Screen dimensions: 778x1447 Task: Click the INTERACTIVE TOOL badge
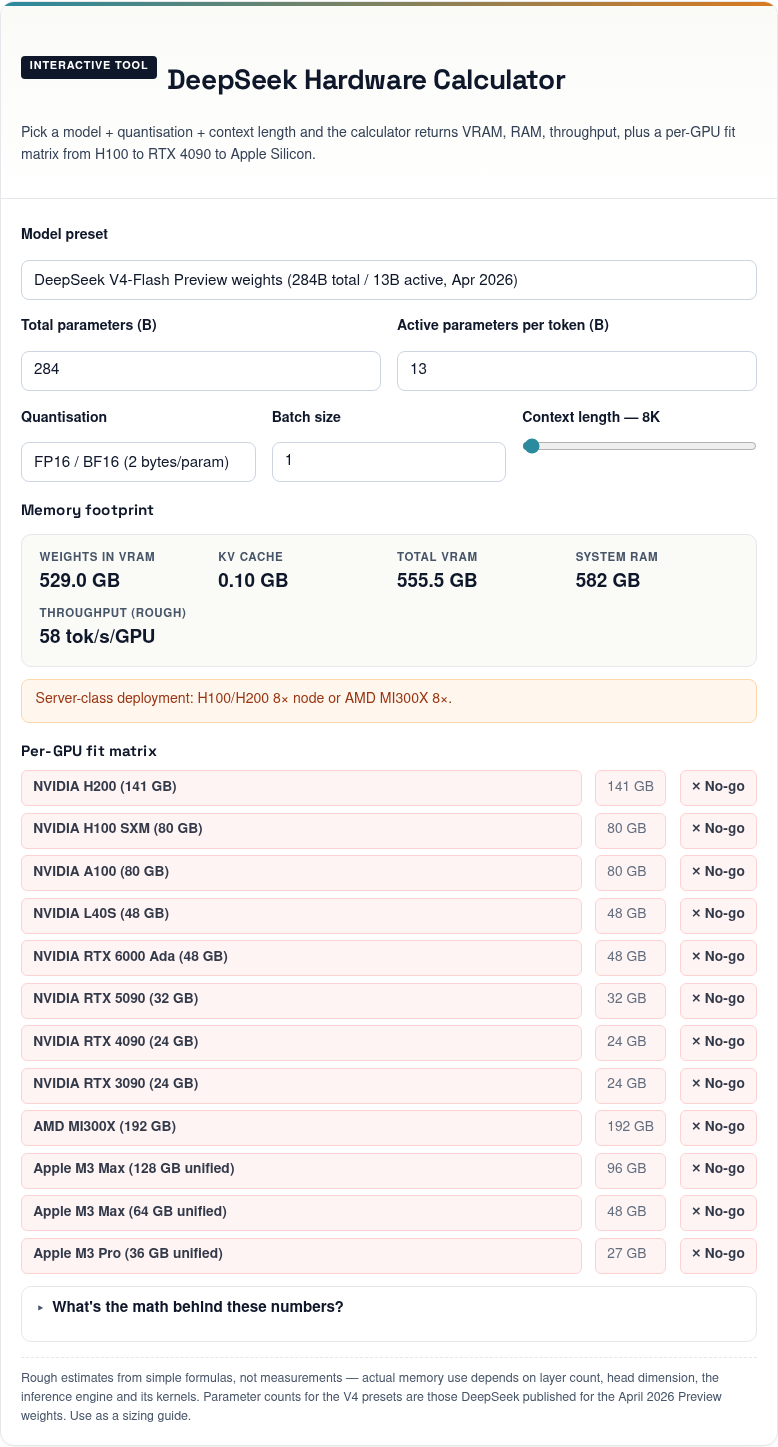(89, 66)
